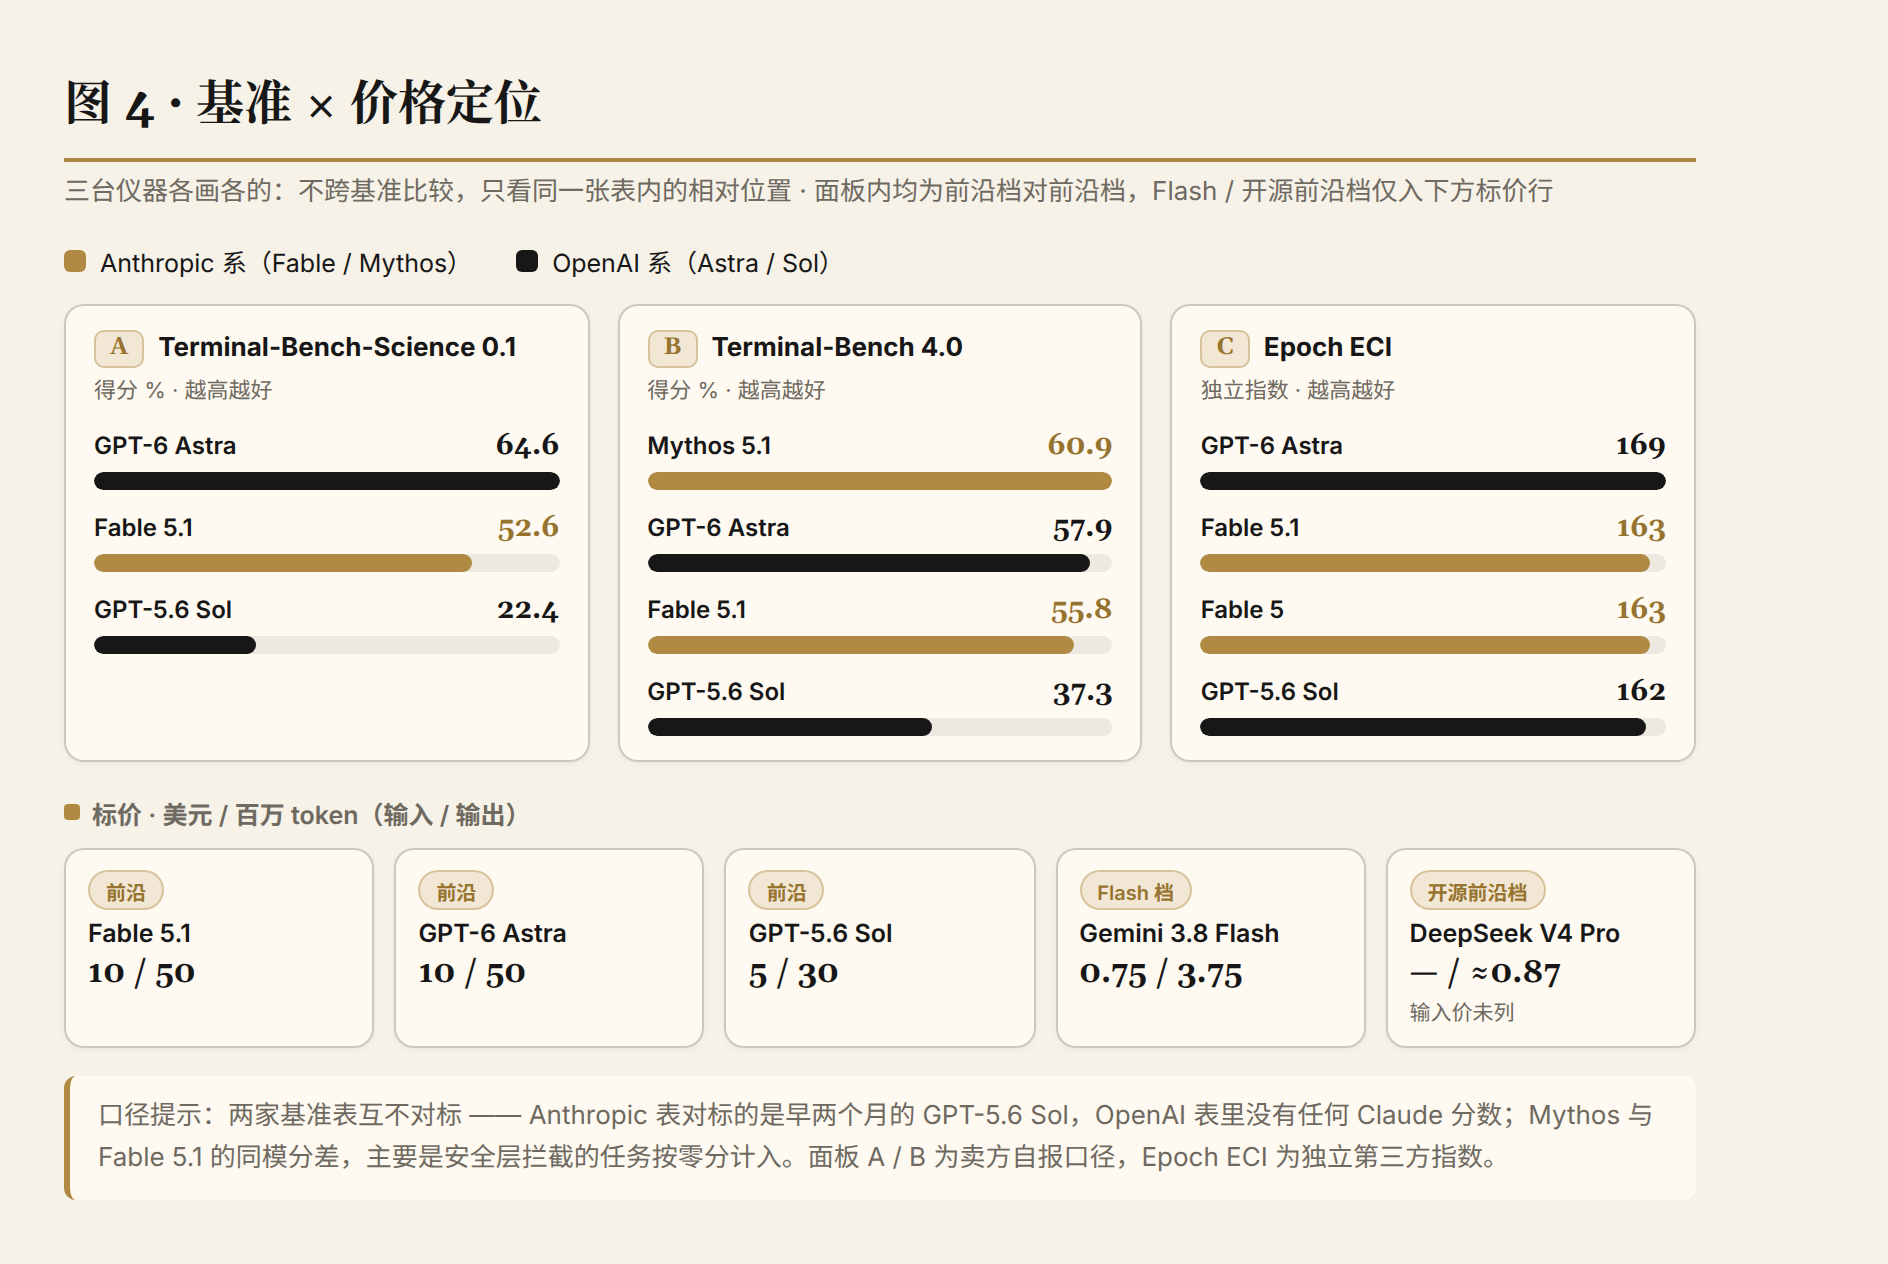Viewport: 1888px width, 1264px height.
Task: Click the 37.3 score value
Action: click(1082, 693)
